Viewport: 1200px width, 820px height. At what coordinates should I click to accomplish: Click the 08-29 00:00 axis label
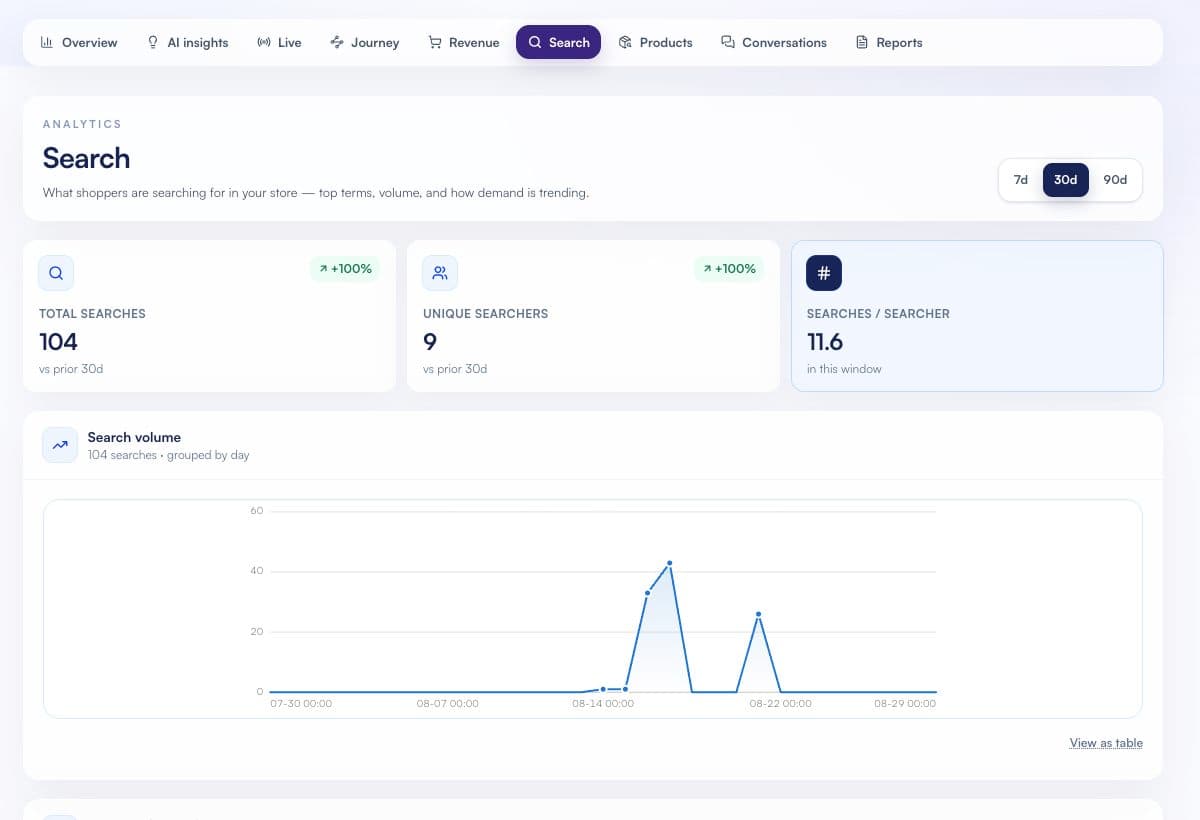pos(905,704)
